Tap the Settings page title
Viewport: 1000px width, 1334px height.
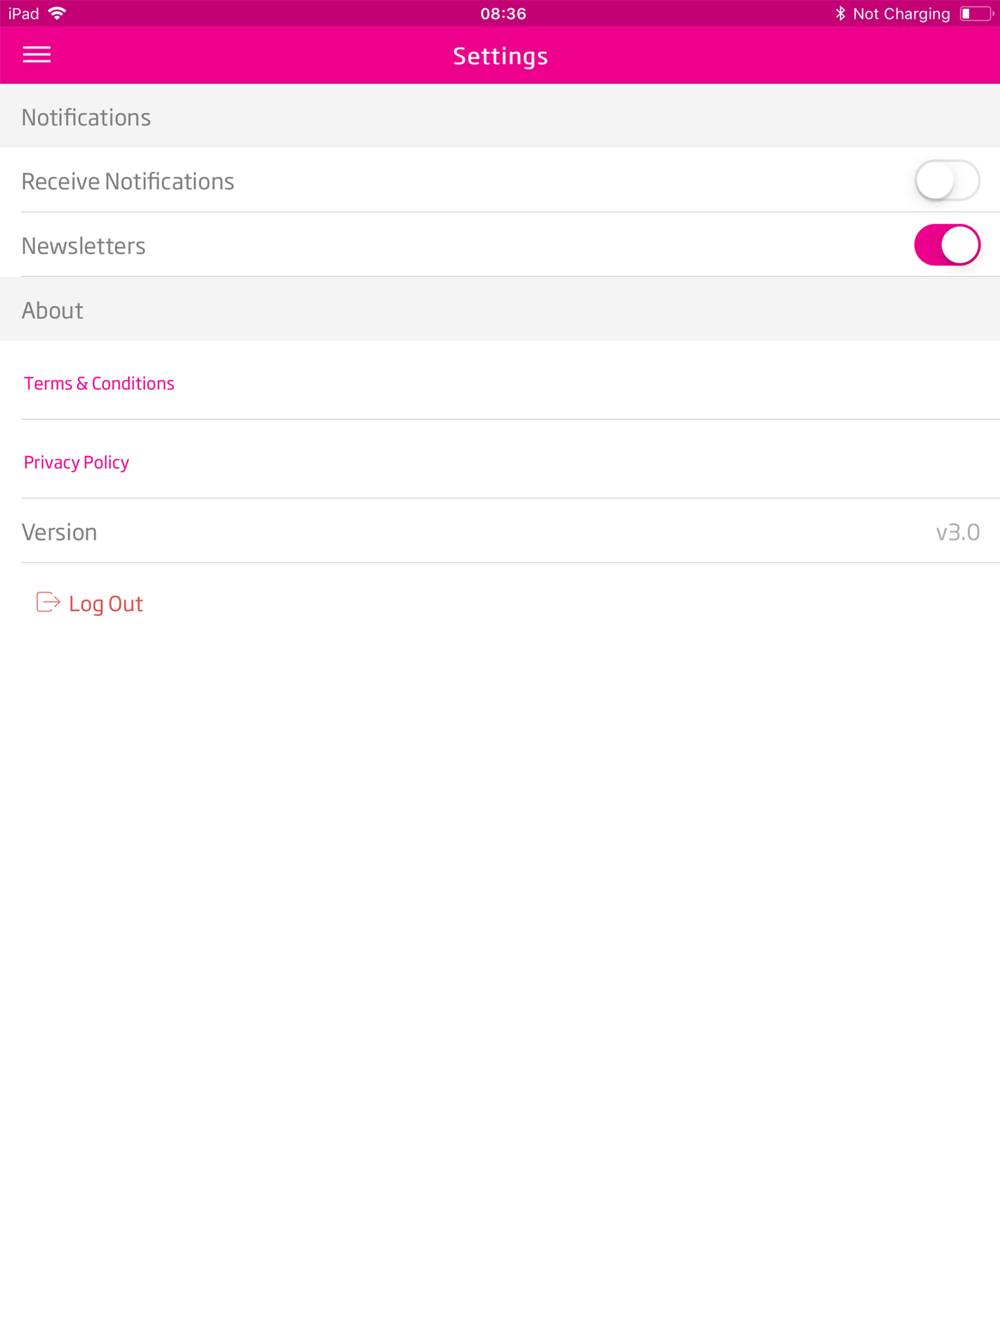(x=500, y=56)
